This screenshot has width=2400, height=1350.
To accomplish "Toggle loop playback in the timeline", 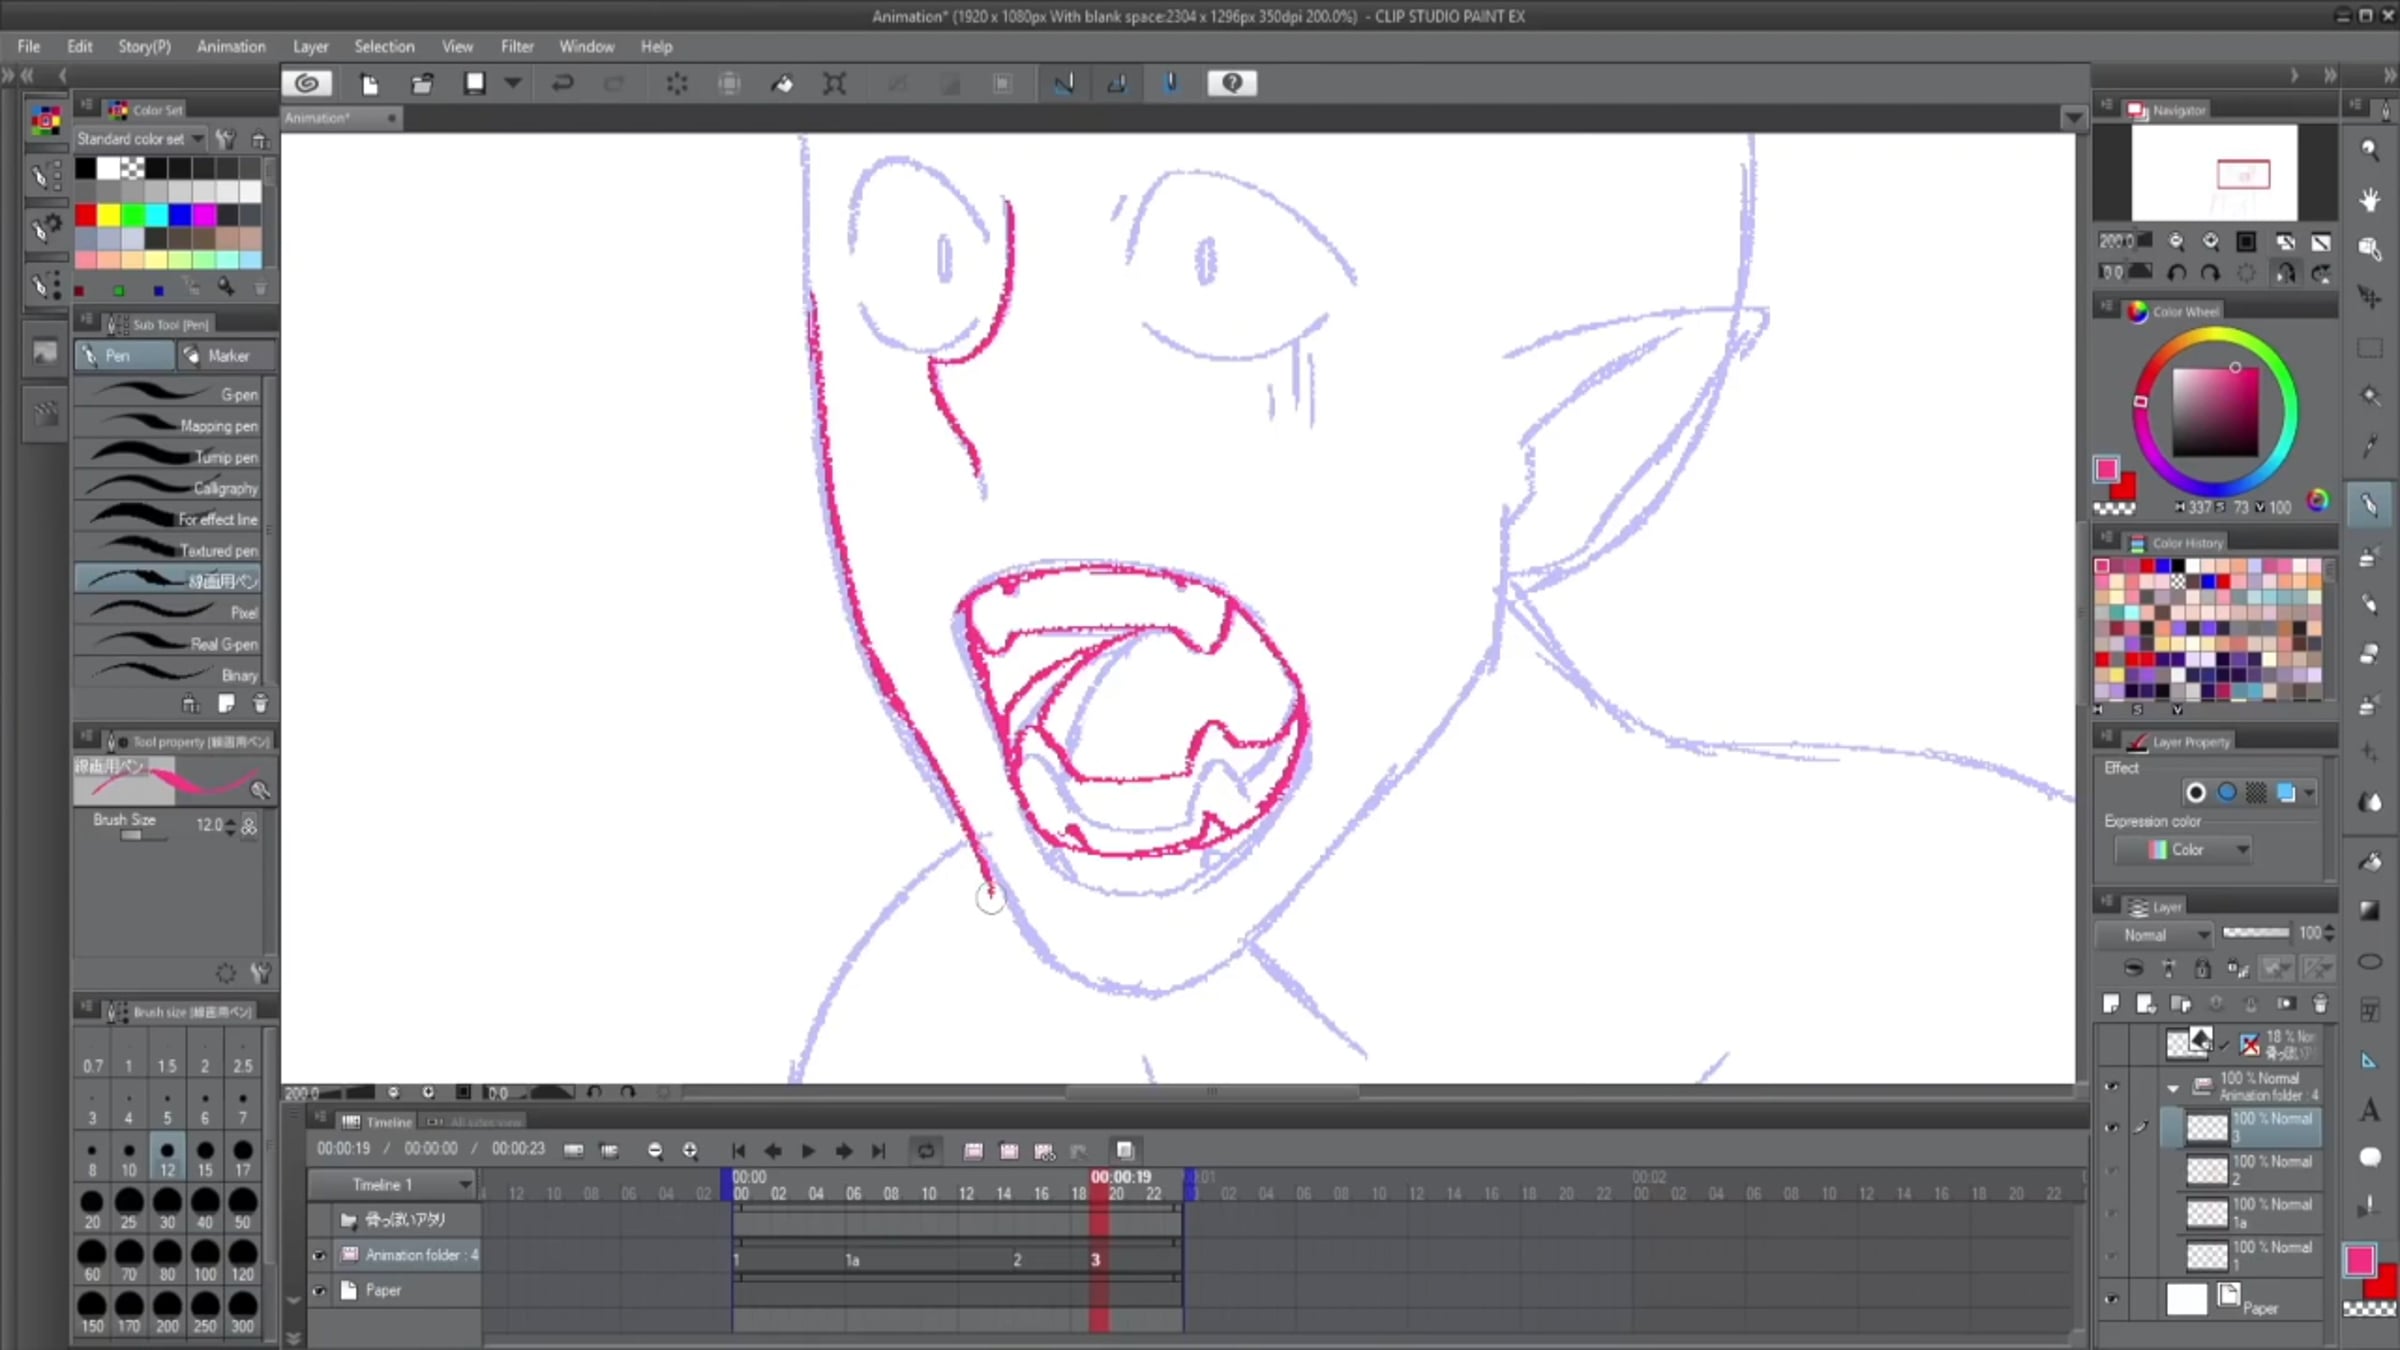I will coord(926,1151).
